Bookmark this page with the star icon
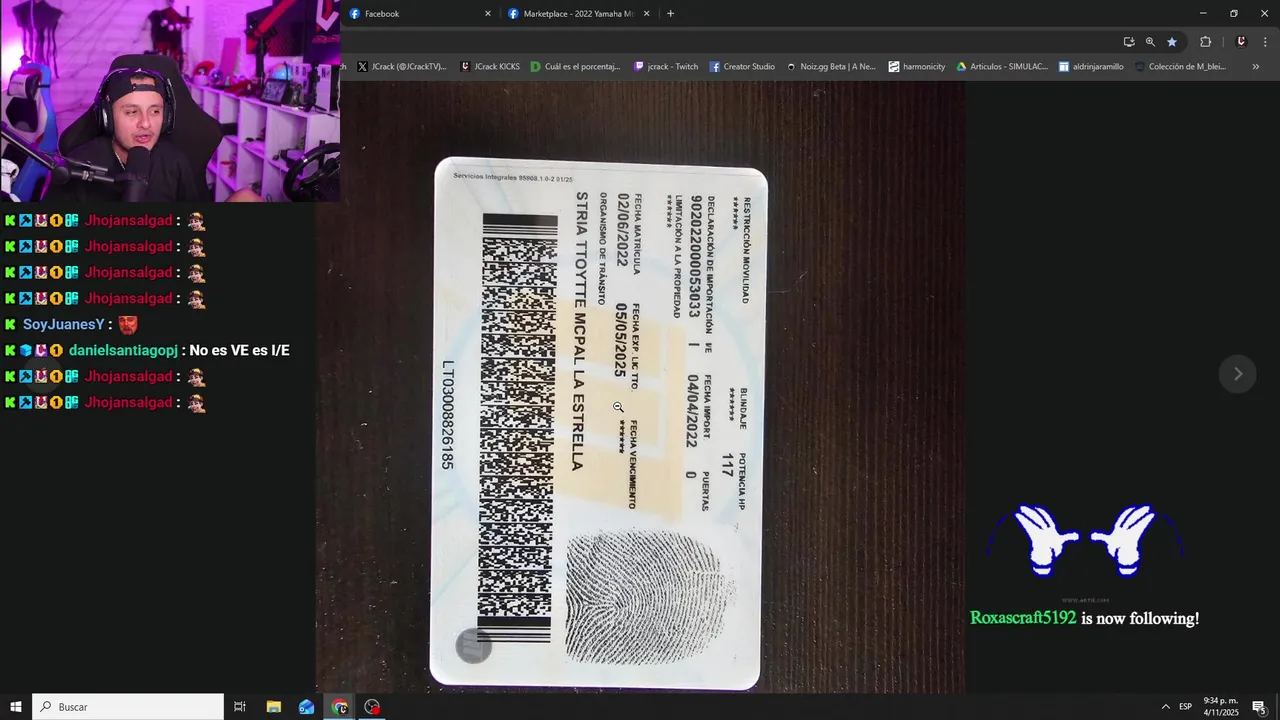Viewport: 1280px width, 720px height. click(x=1172, y=42)
